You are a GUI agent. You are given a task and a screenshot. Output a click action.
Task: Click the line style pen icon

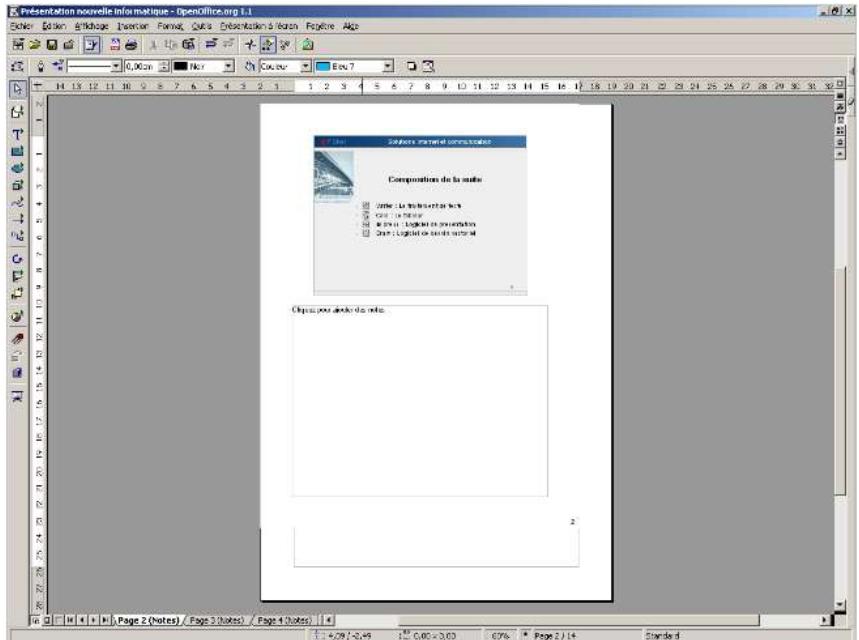tap(40, 66)
